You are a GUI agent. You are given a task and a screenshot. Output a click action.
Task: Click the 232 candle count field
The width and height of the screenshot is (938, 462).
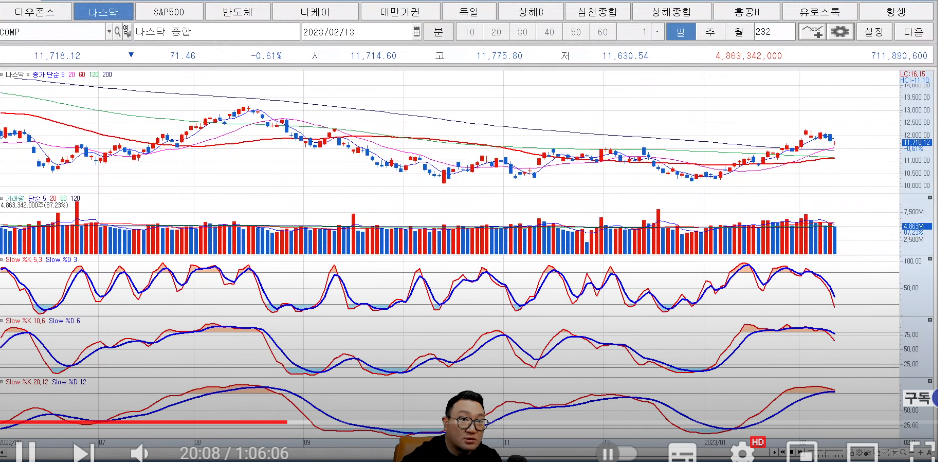pyautogui.click(x=774, y=32)
